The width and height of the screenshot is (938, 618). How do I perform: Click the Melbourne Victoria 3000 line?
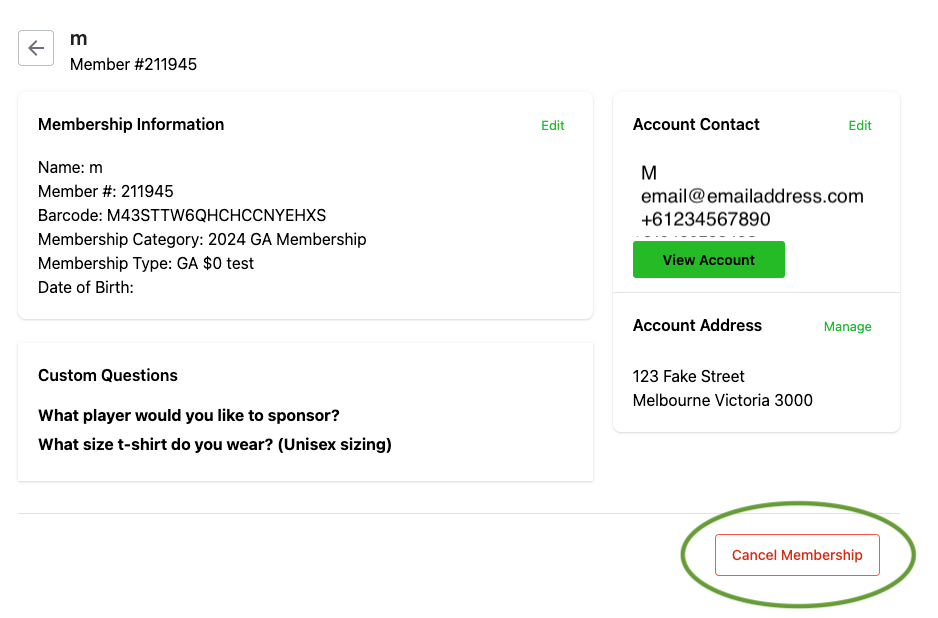[x=723, y=400]
